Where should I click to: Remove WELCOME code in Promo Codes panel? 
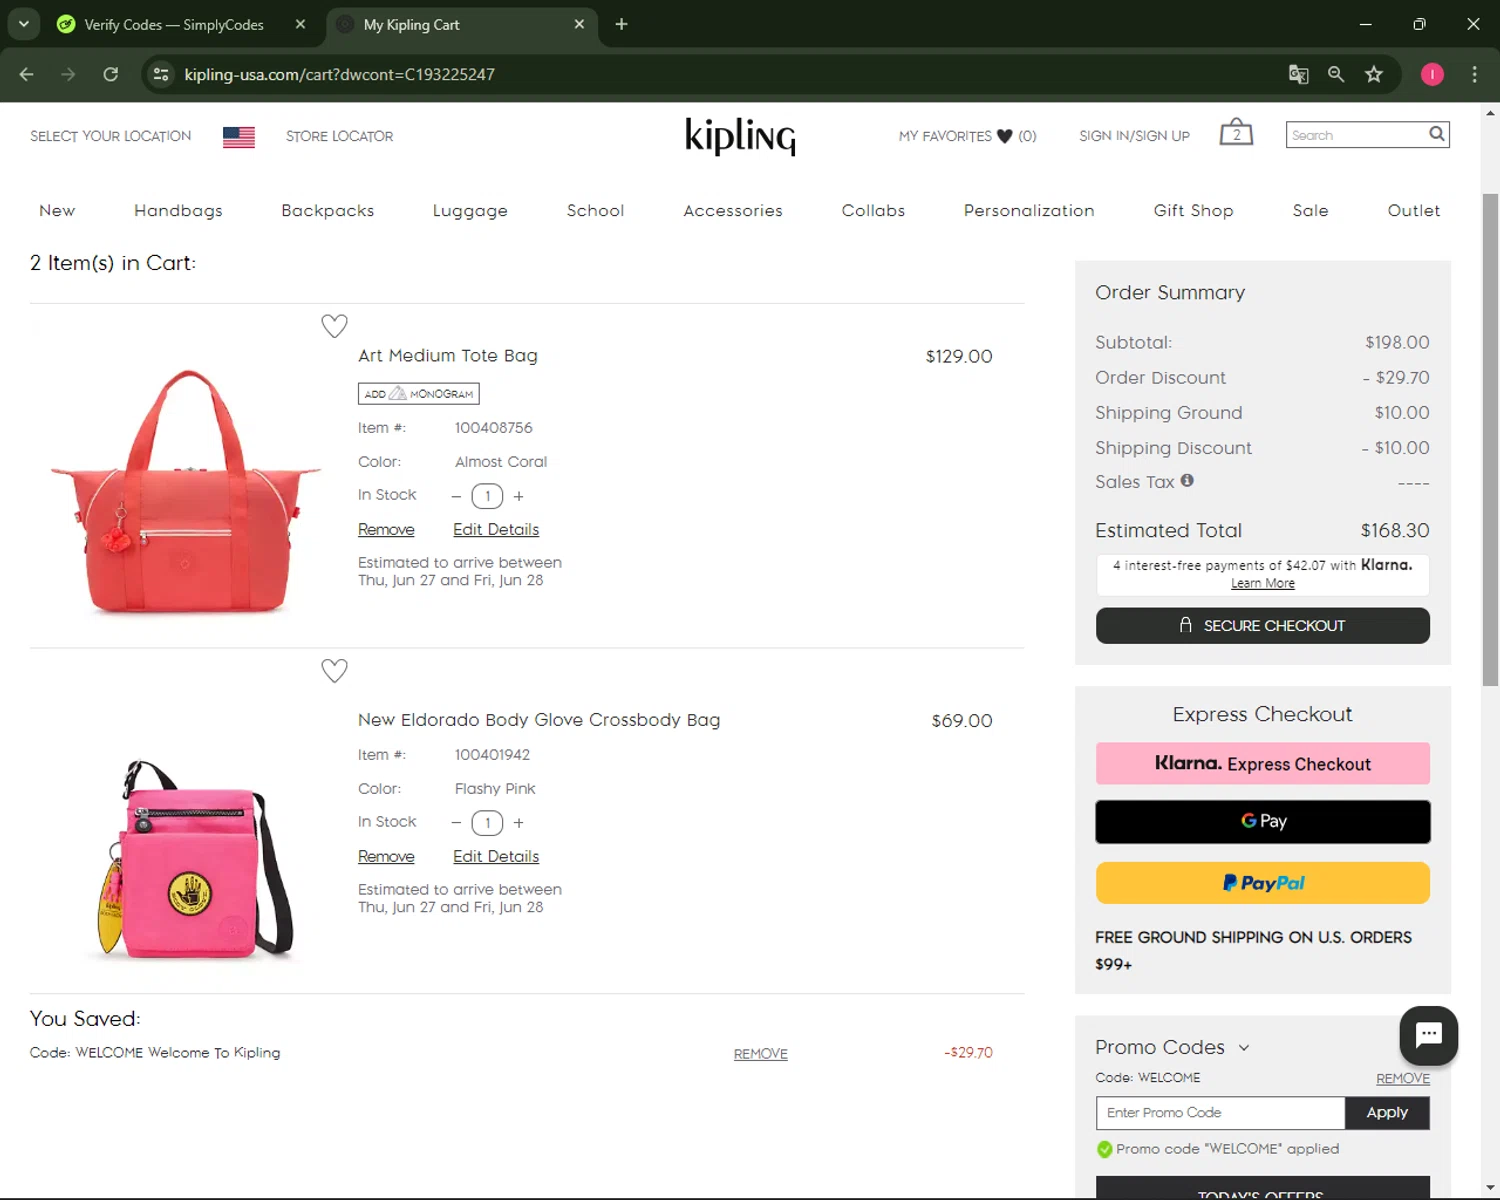point(1402,1078)
